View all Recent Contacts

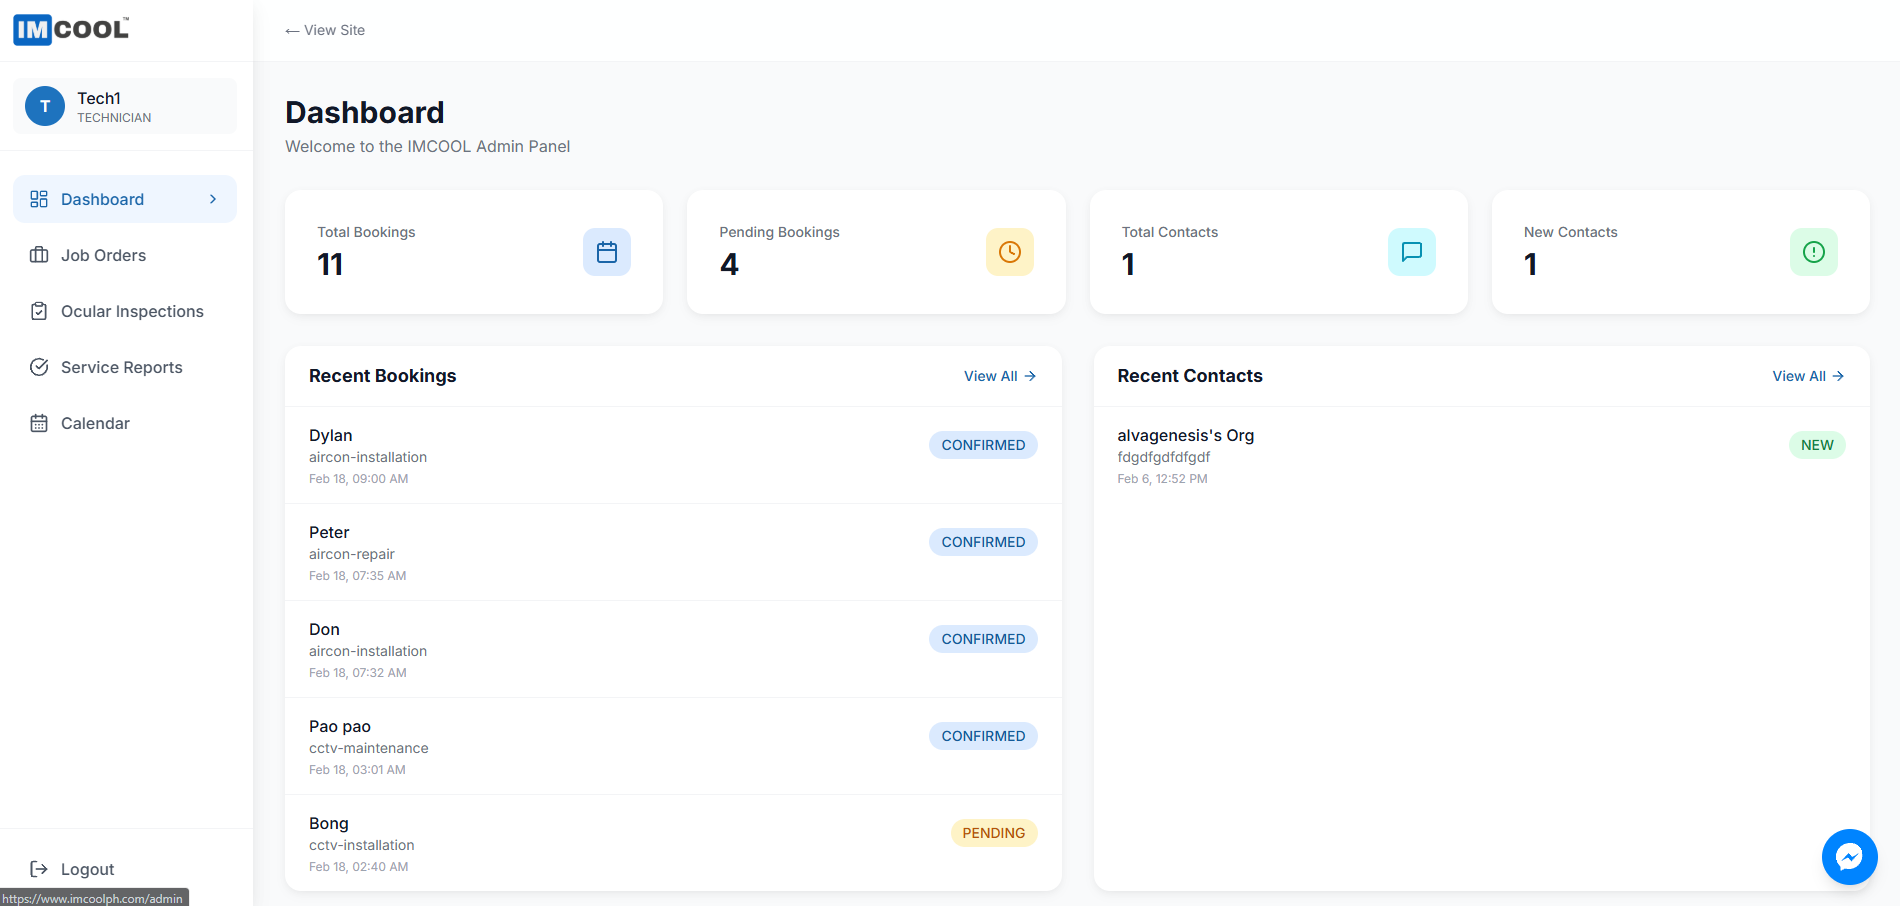point(1808,376)
